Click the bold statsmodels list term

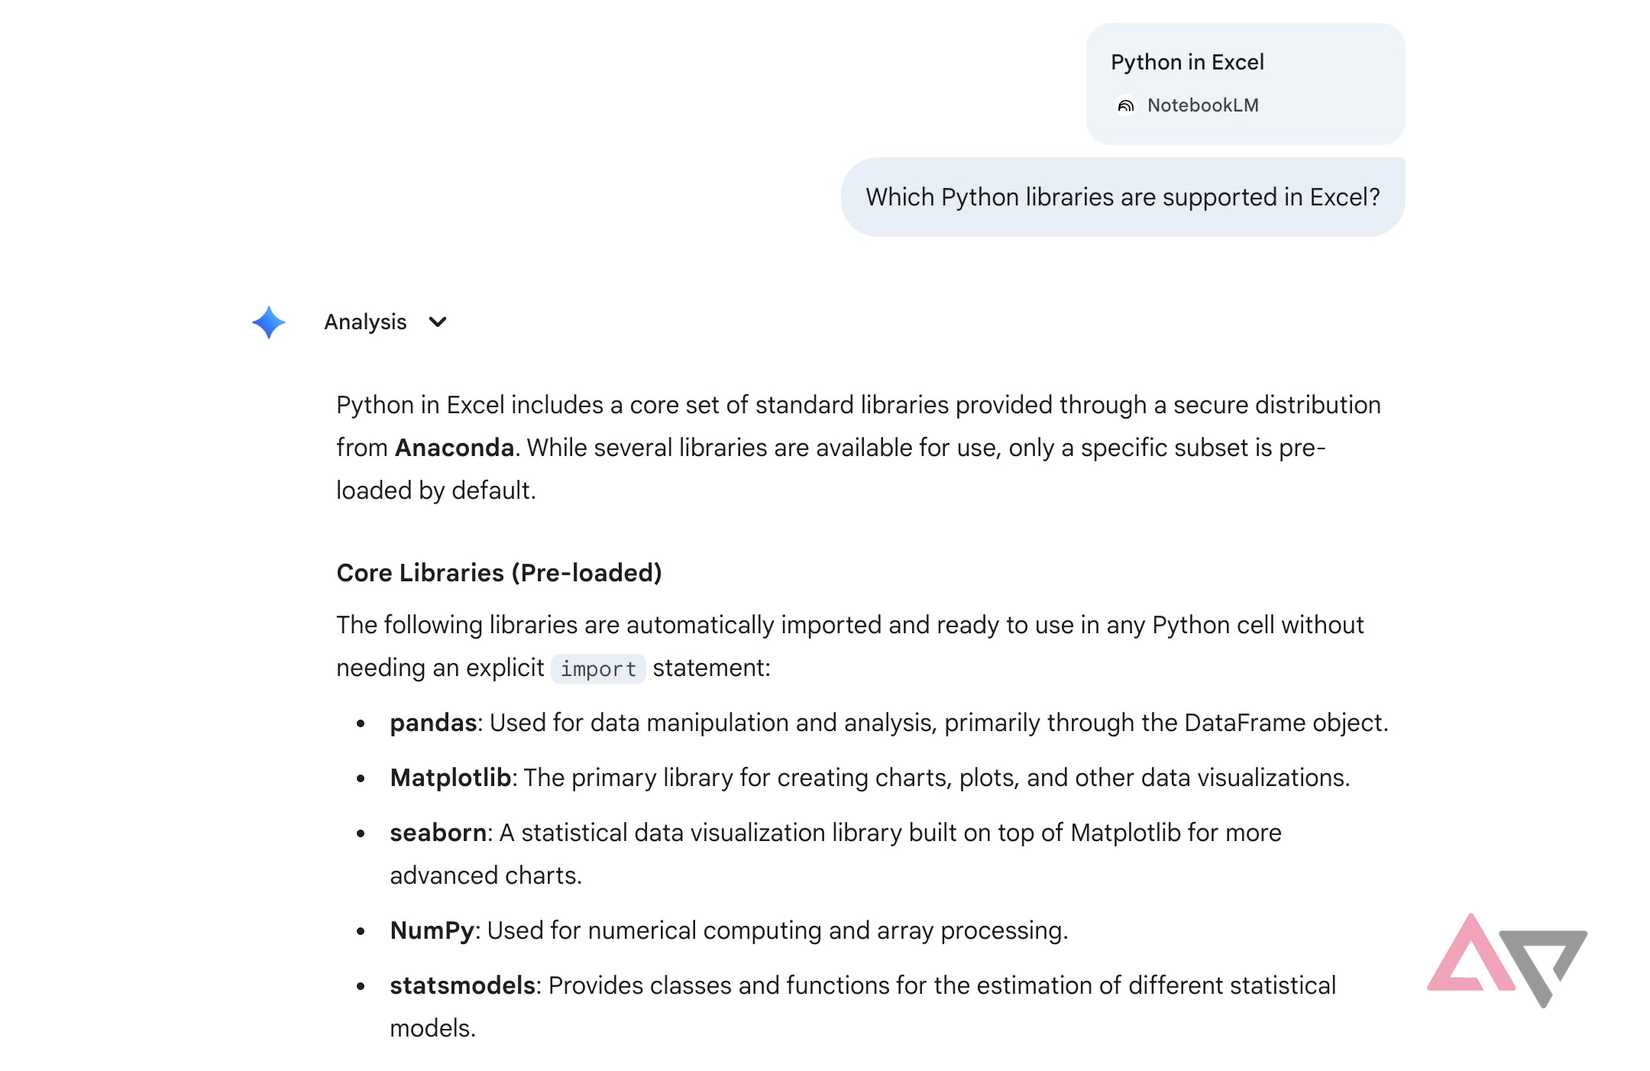463,986
